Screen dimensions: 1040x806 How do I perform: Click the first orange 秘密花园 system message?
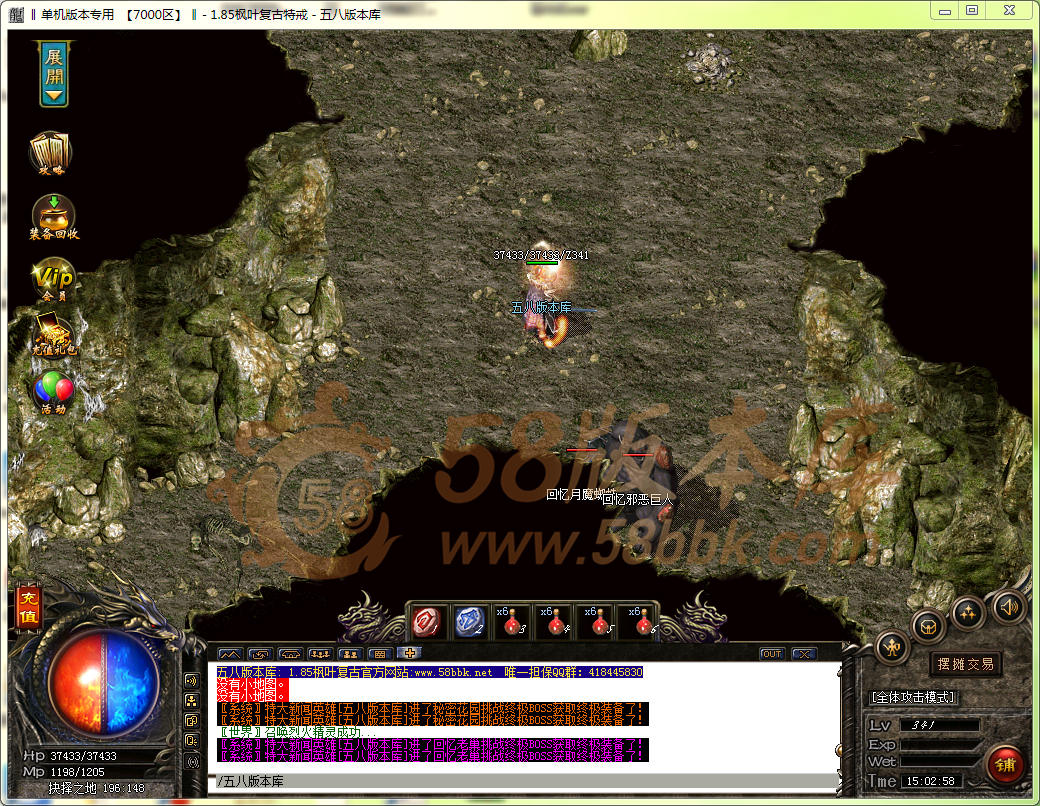click(432, 708)
